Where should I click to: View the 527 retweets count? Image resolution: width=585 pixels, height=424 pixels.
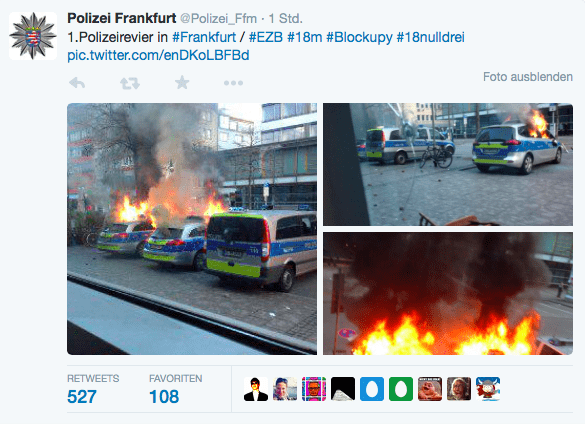point(82,396)
